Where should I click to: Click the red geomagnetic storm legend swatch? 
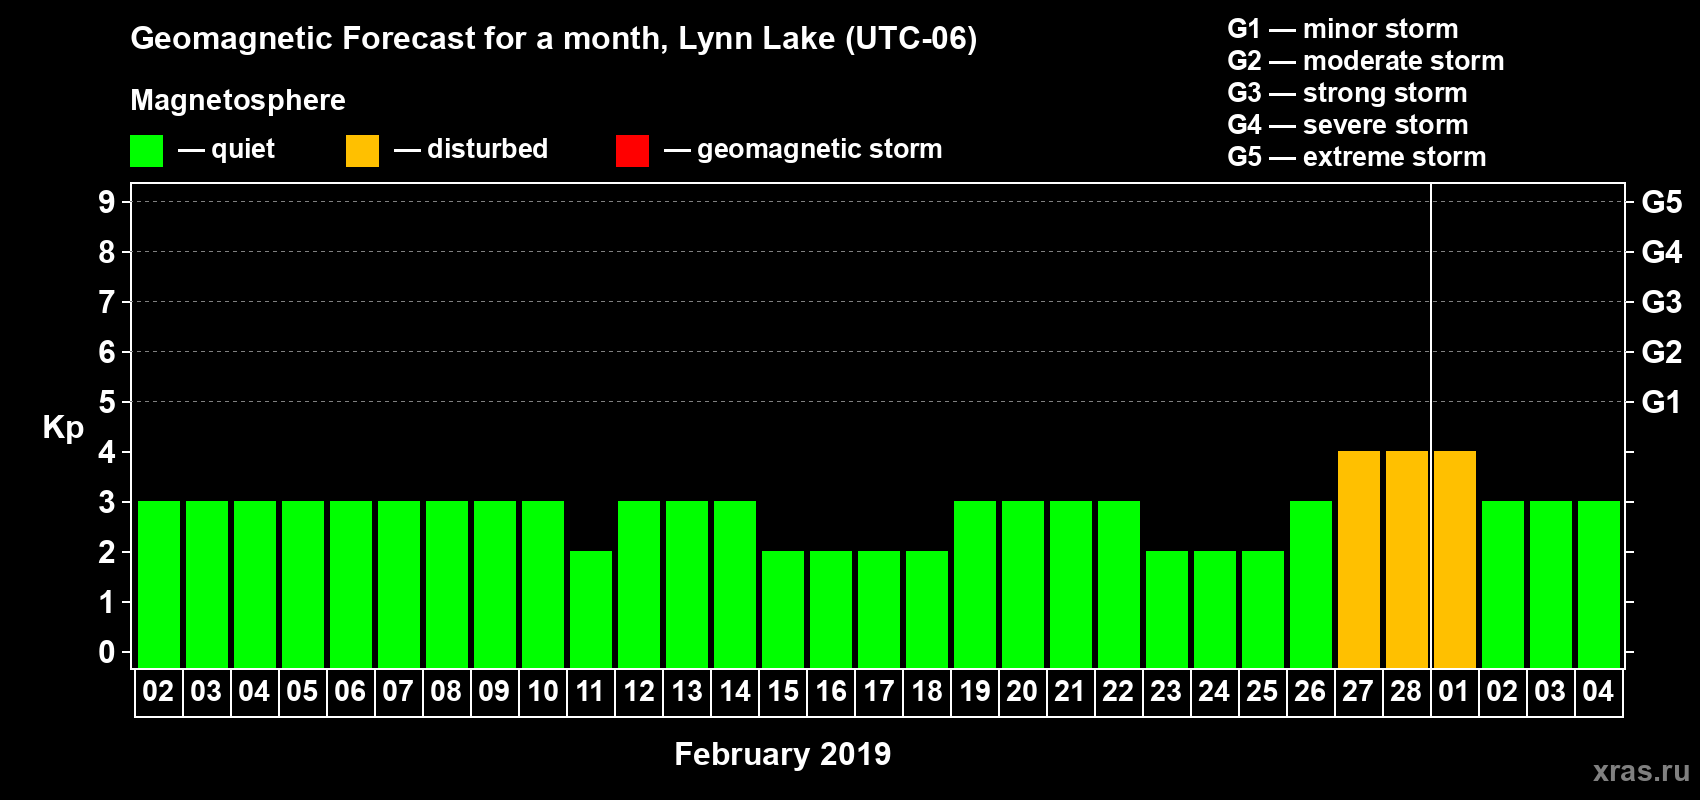pyautogui.click(x=632, y=151)
